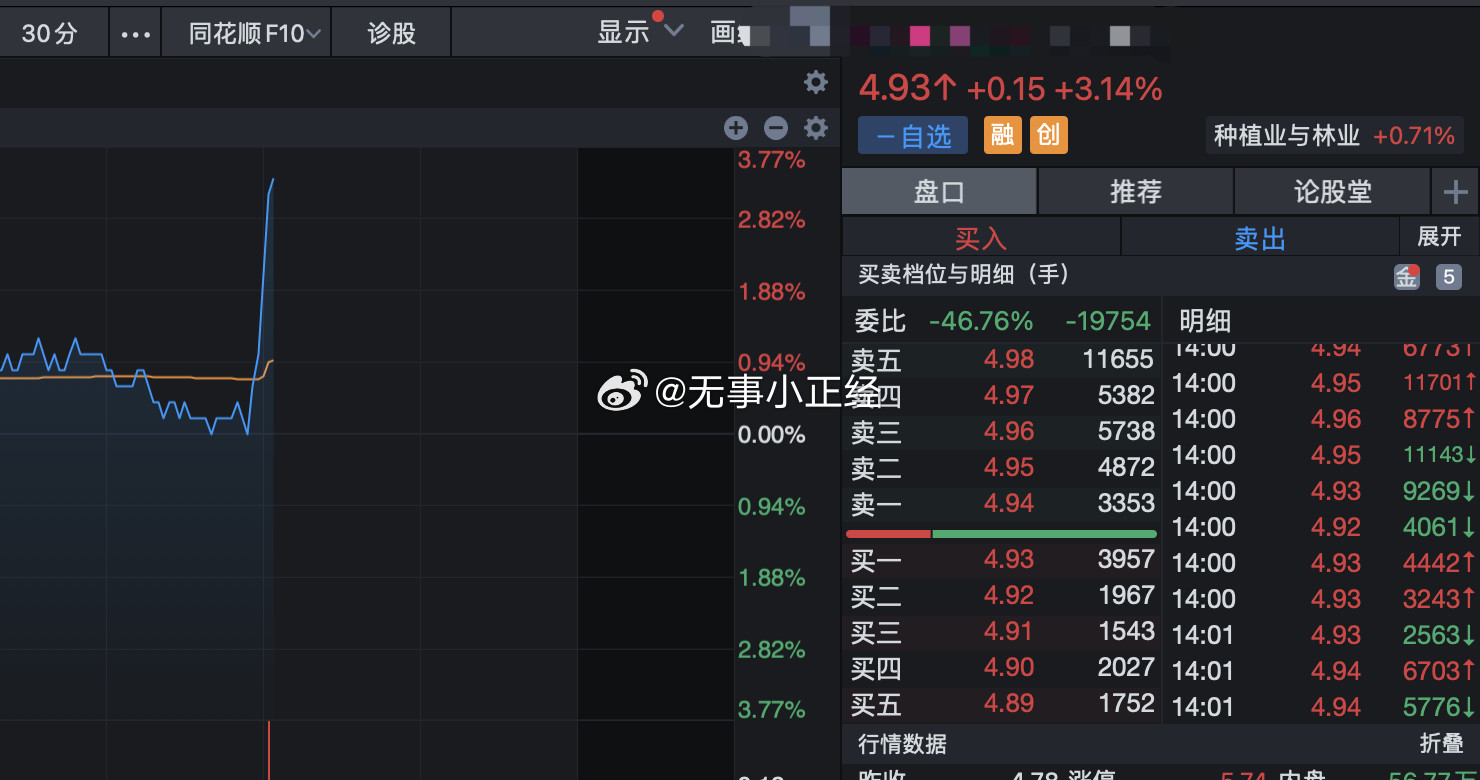Click the 卖出 sell button
The width and height of the screenshot is (1480, 780).
coord(1260,238)
